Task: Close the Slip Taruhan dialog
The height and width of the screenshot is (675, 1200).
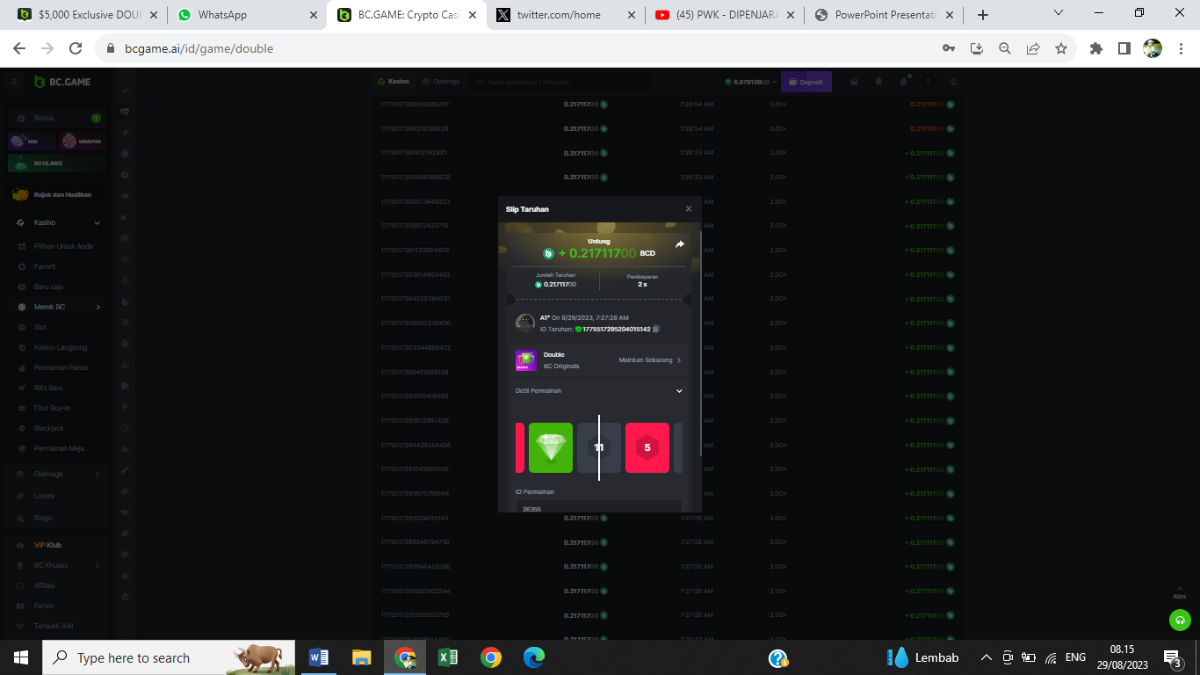Action: tap(688, 209)
